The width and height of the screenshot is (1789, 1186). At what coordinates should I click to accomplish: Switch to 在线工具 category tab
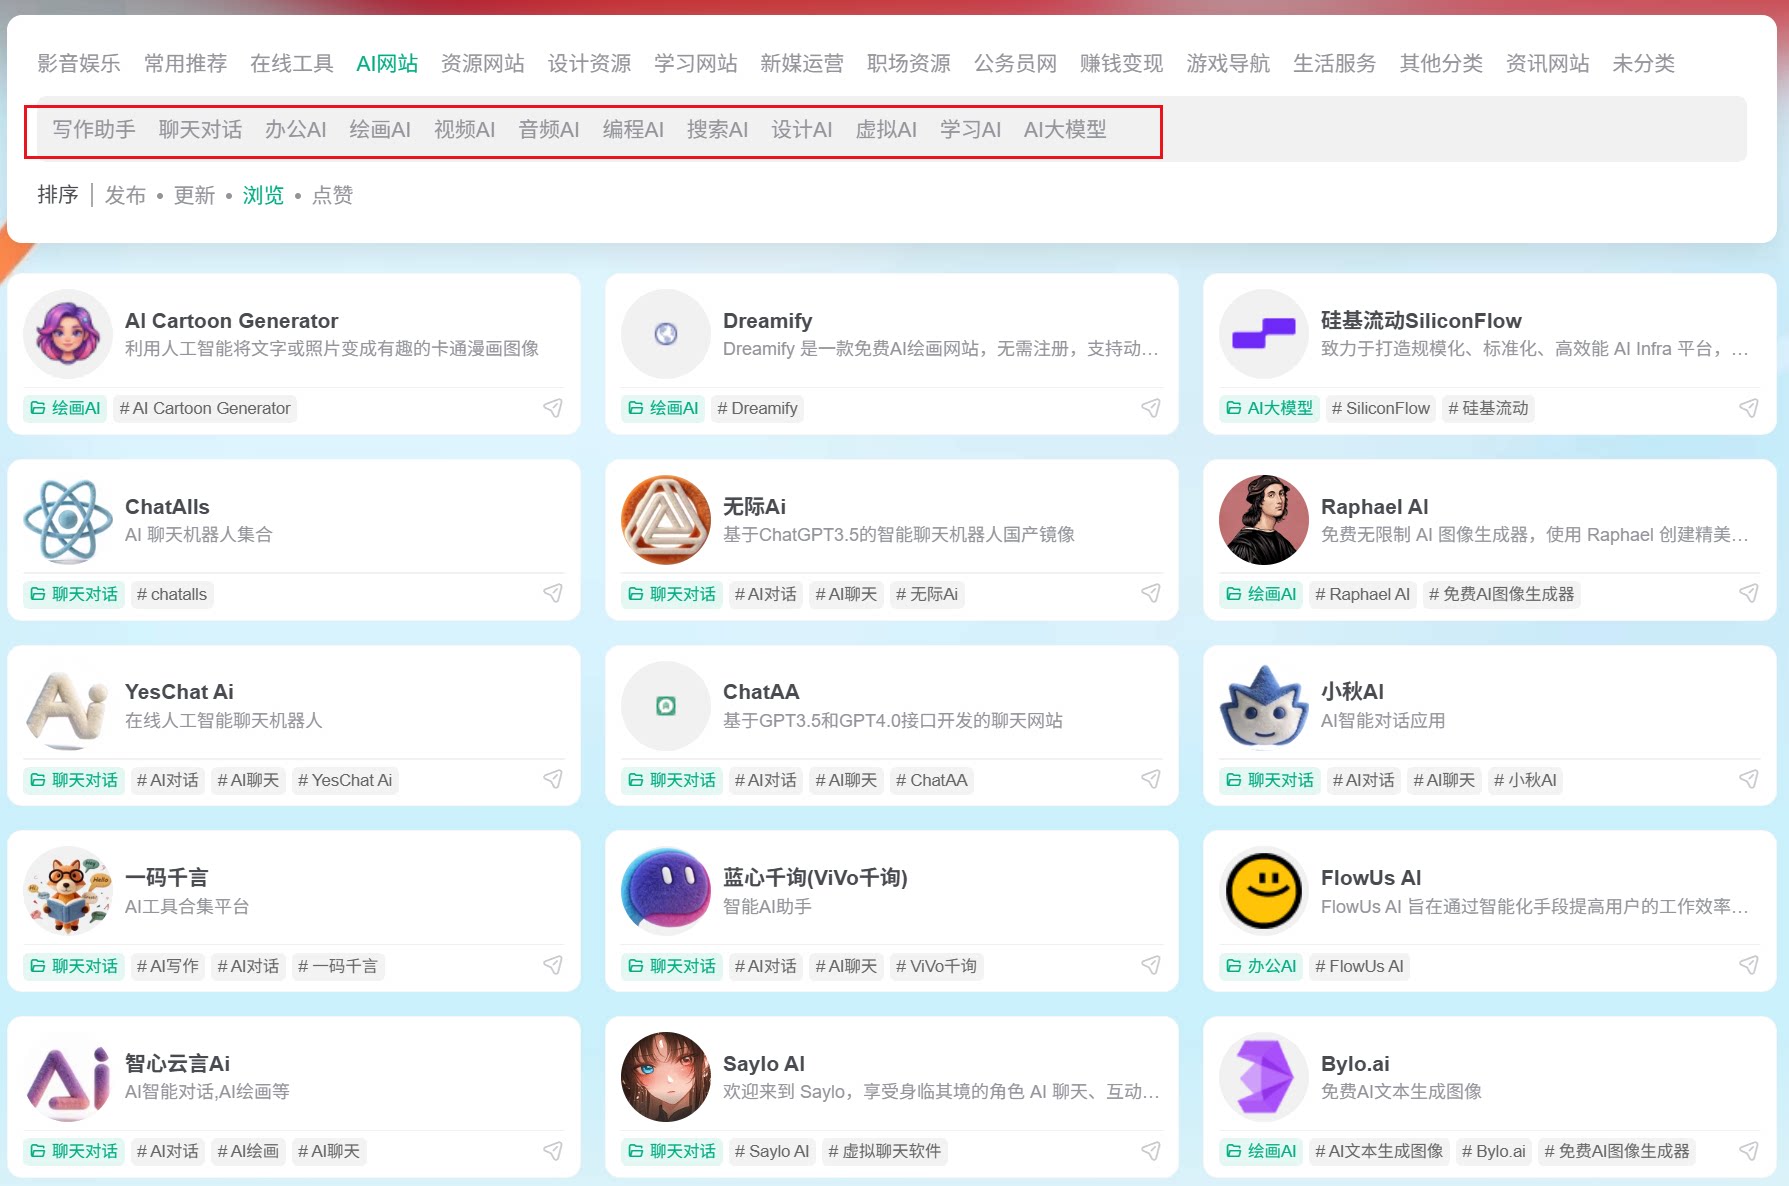point(292,64)
